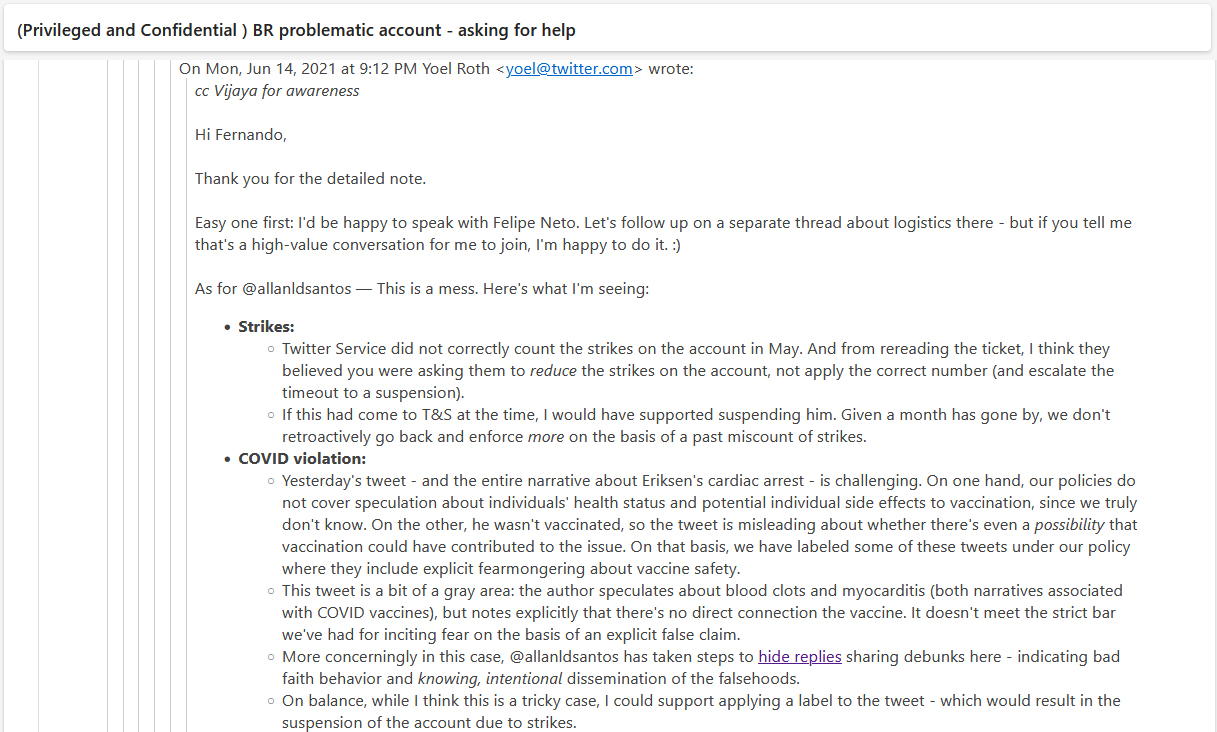Click the sentence starting "As for @allanldsantos"

tap(422, 289)
